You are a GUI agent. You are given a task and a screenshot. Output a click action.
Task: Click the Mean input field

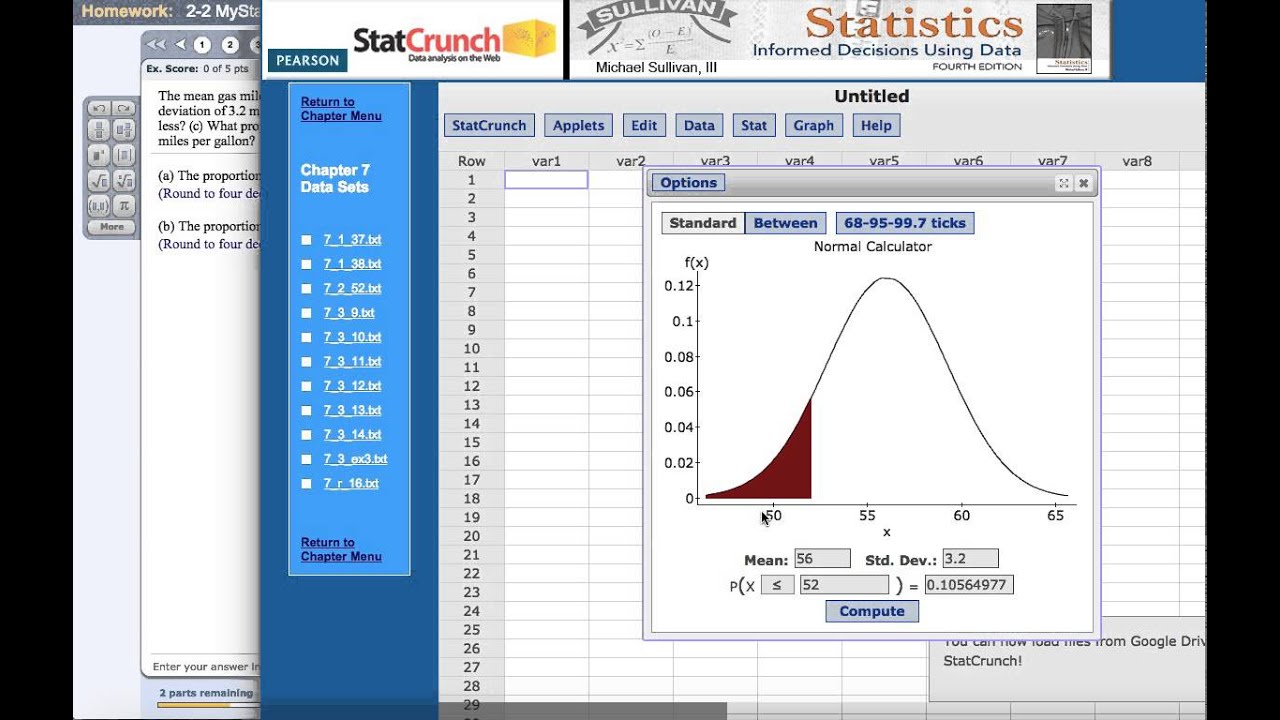[x=822, y=559]
